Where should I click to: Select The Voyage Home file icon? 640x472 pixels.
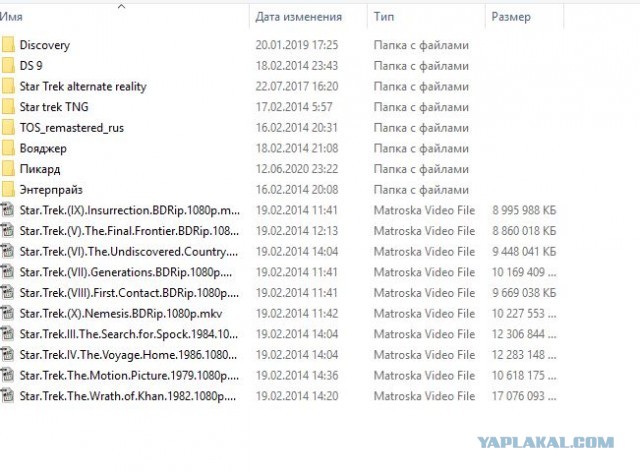(x=7, y=354)
